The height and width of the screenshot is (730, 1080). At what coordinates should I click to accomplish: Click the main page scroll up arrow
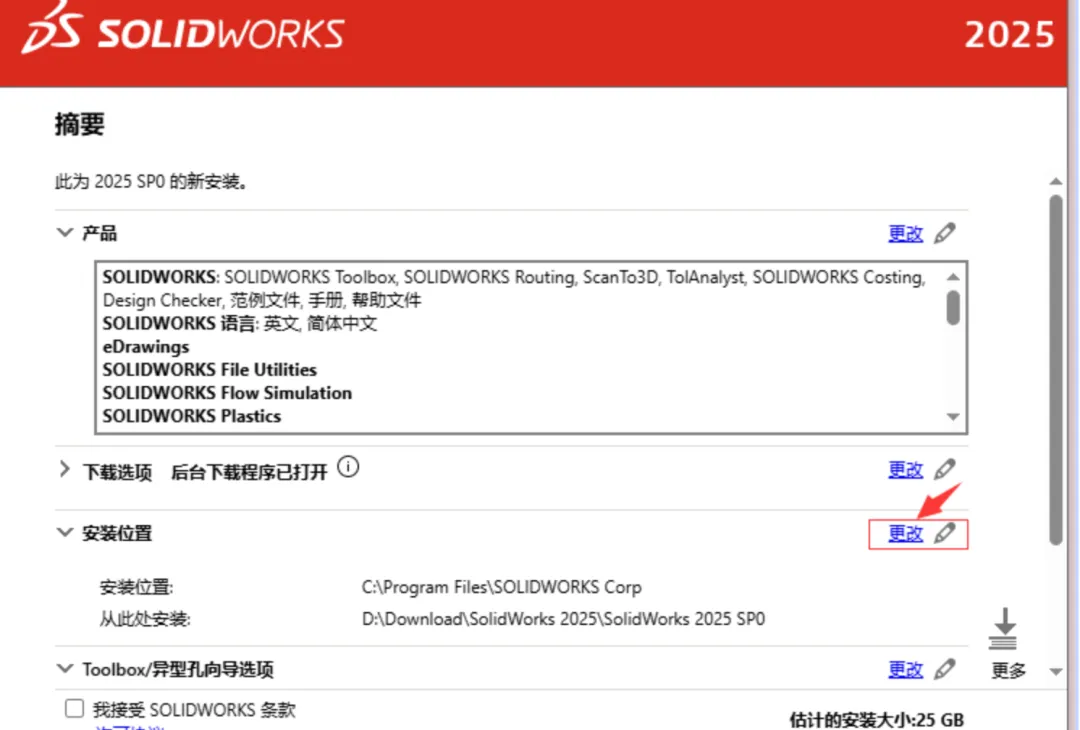(1056, 181)
